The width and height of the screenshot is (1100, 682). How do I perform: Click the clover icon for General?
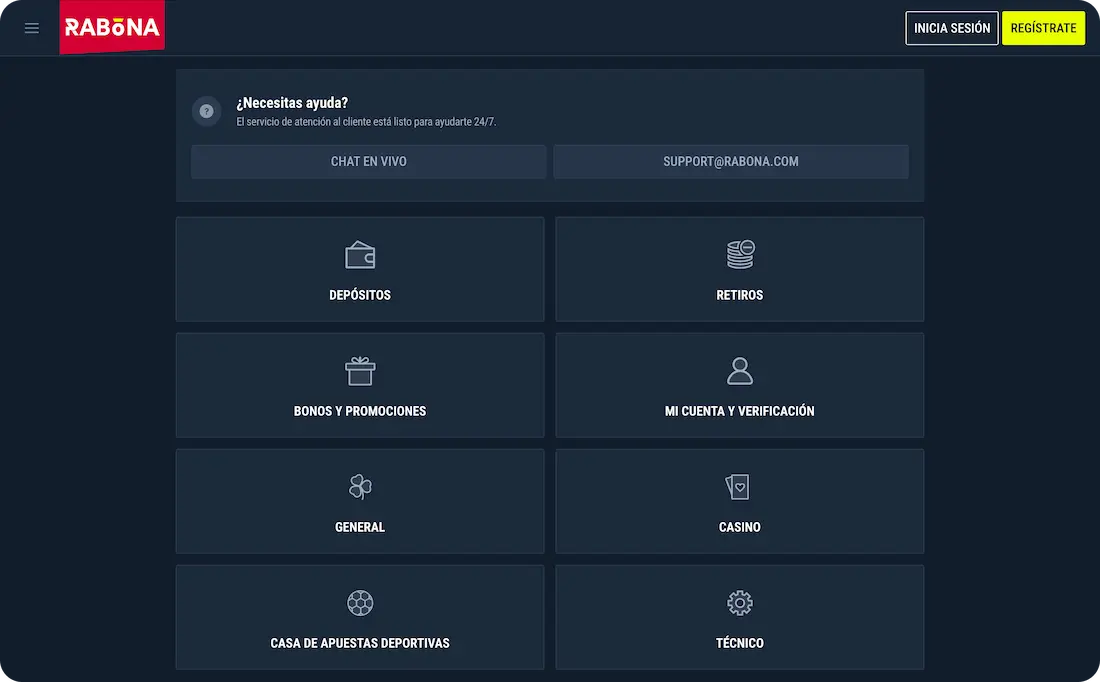(x=360, y=487)
